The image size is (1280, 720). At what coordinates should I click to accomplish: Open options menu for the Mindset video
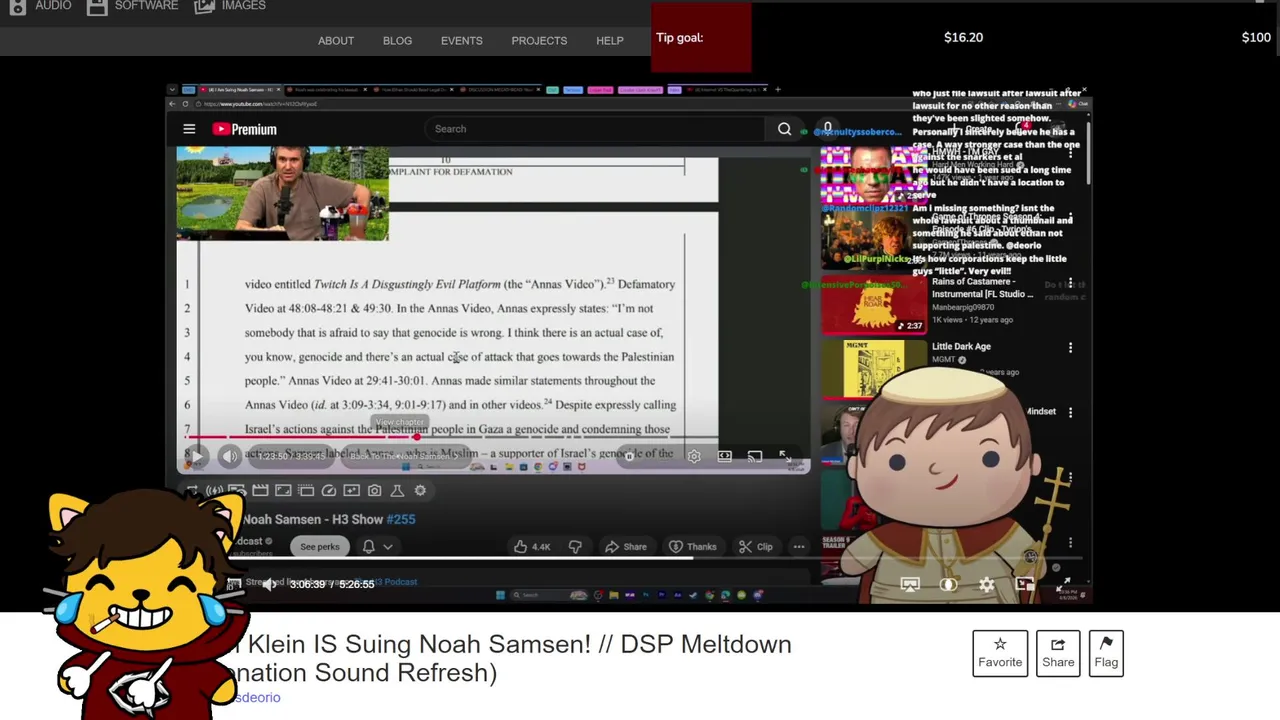tap(1070, 412)
